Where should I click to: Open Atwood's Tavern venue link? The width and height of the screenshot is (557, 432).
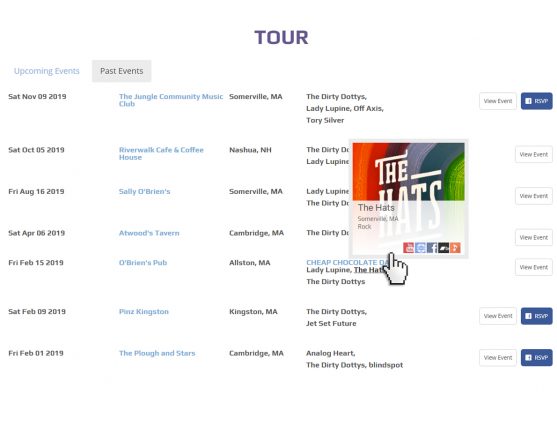coord(149,233)
